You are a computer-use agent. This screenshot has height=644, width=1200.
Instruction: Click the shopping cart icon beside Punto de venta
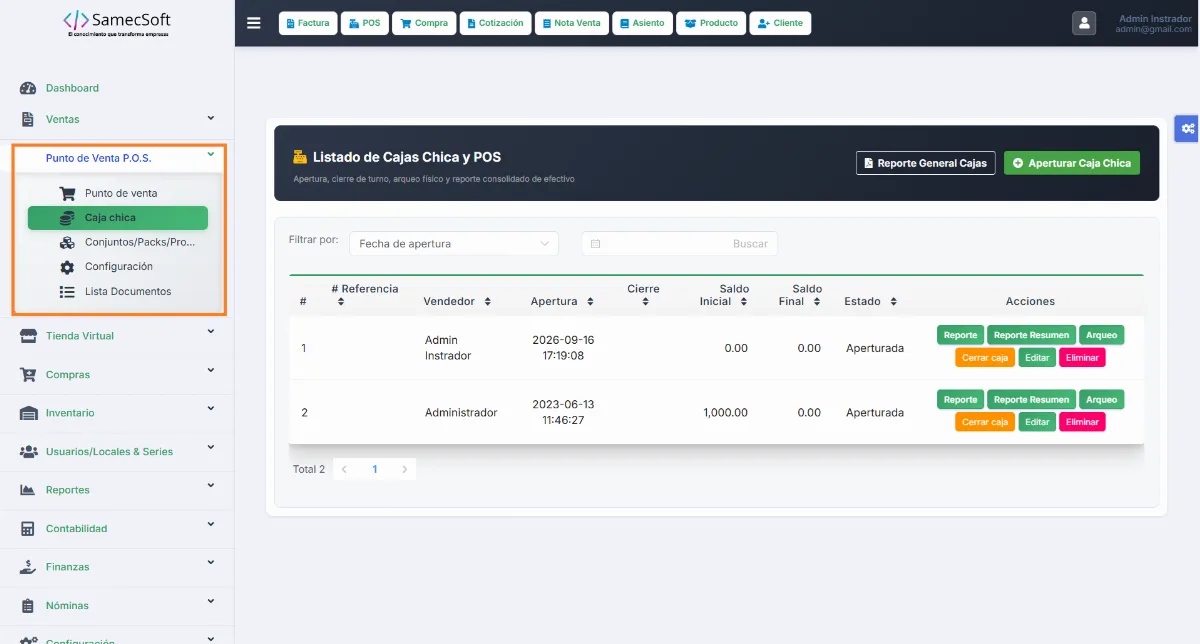(x=67, y=193)
